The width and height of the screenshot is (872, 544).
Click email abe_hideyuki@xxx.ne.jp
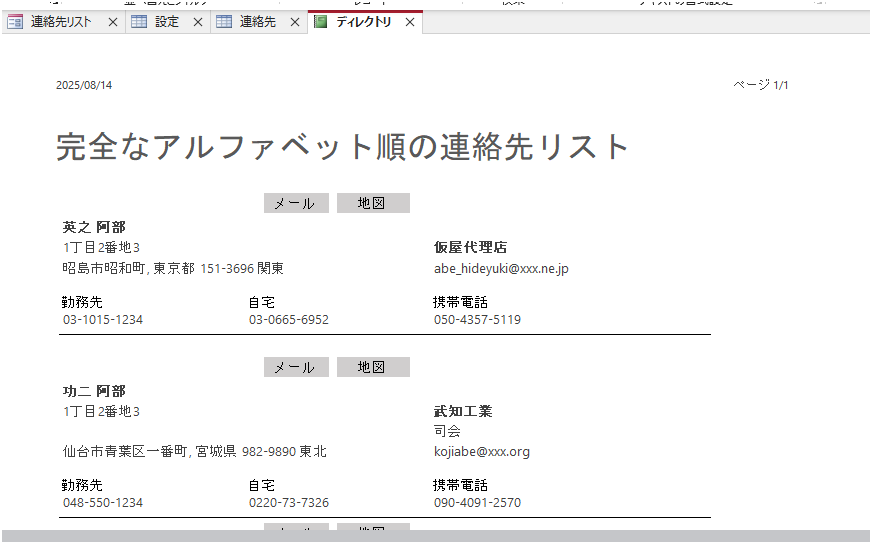tap(501, 269)
